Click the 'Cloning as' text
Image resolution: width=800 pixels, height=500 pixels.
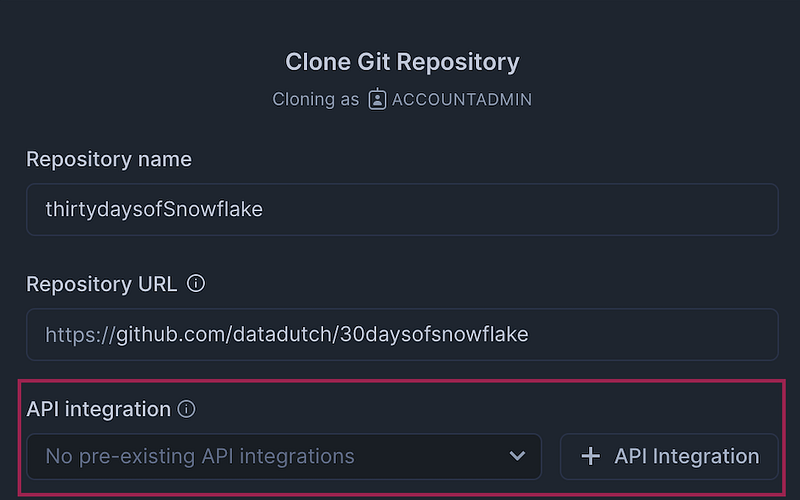tap(315, 99)
